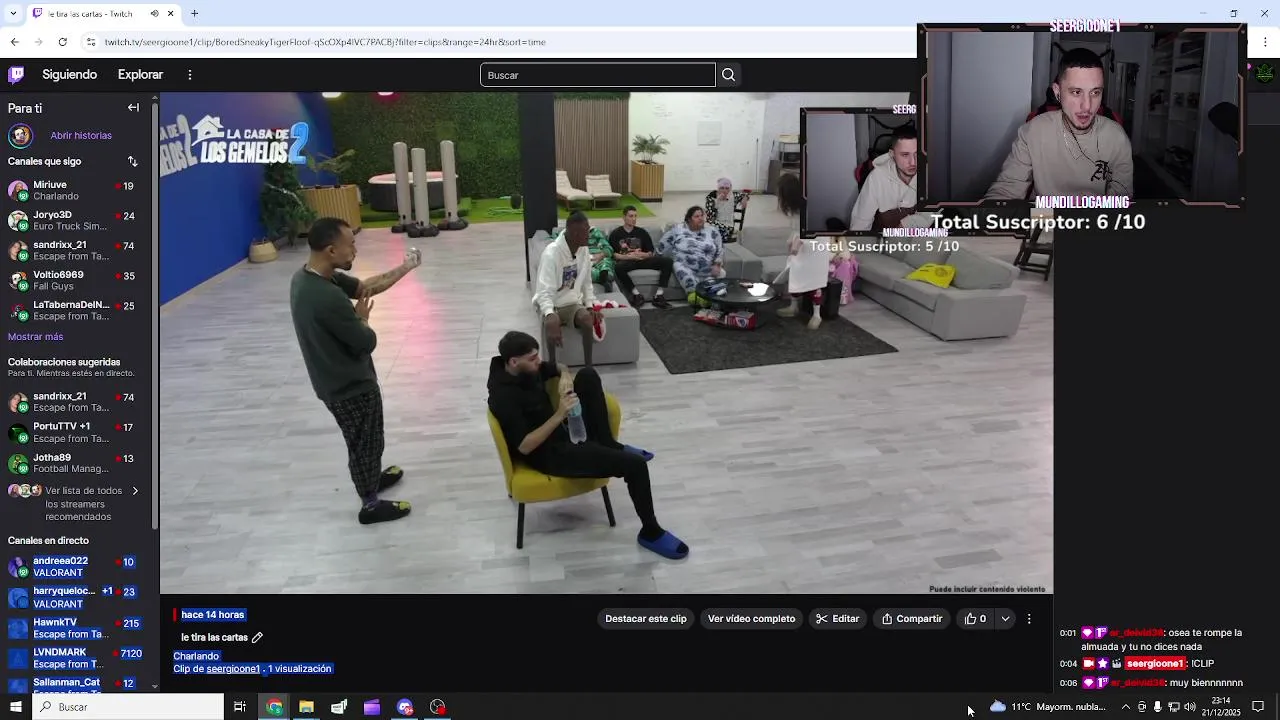The width and height of the screenshot is (1280, 720).
Task: Open the weather widget in the taskbar
Action: tap(1048, 707)
